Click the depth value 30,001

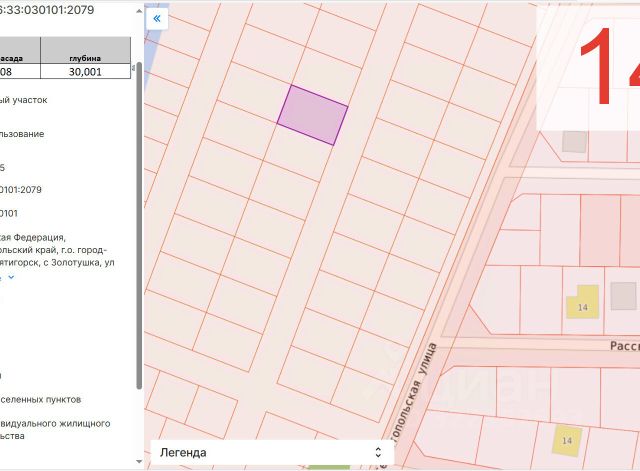[85, 71]
